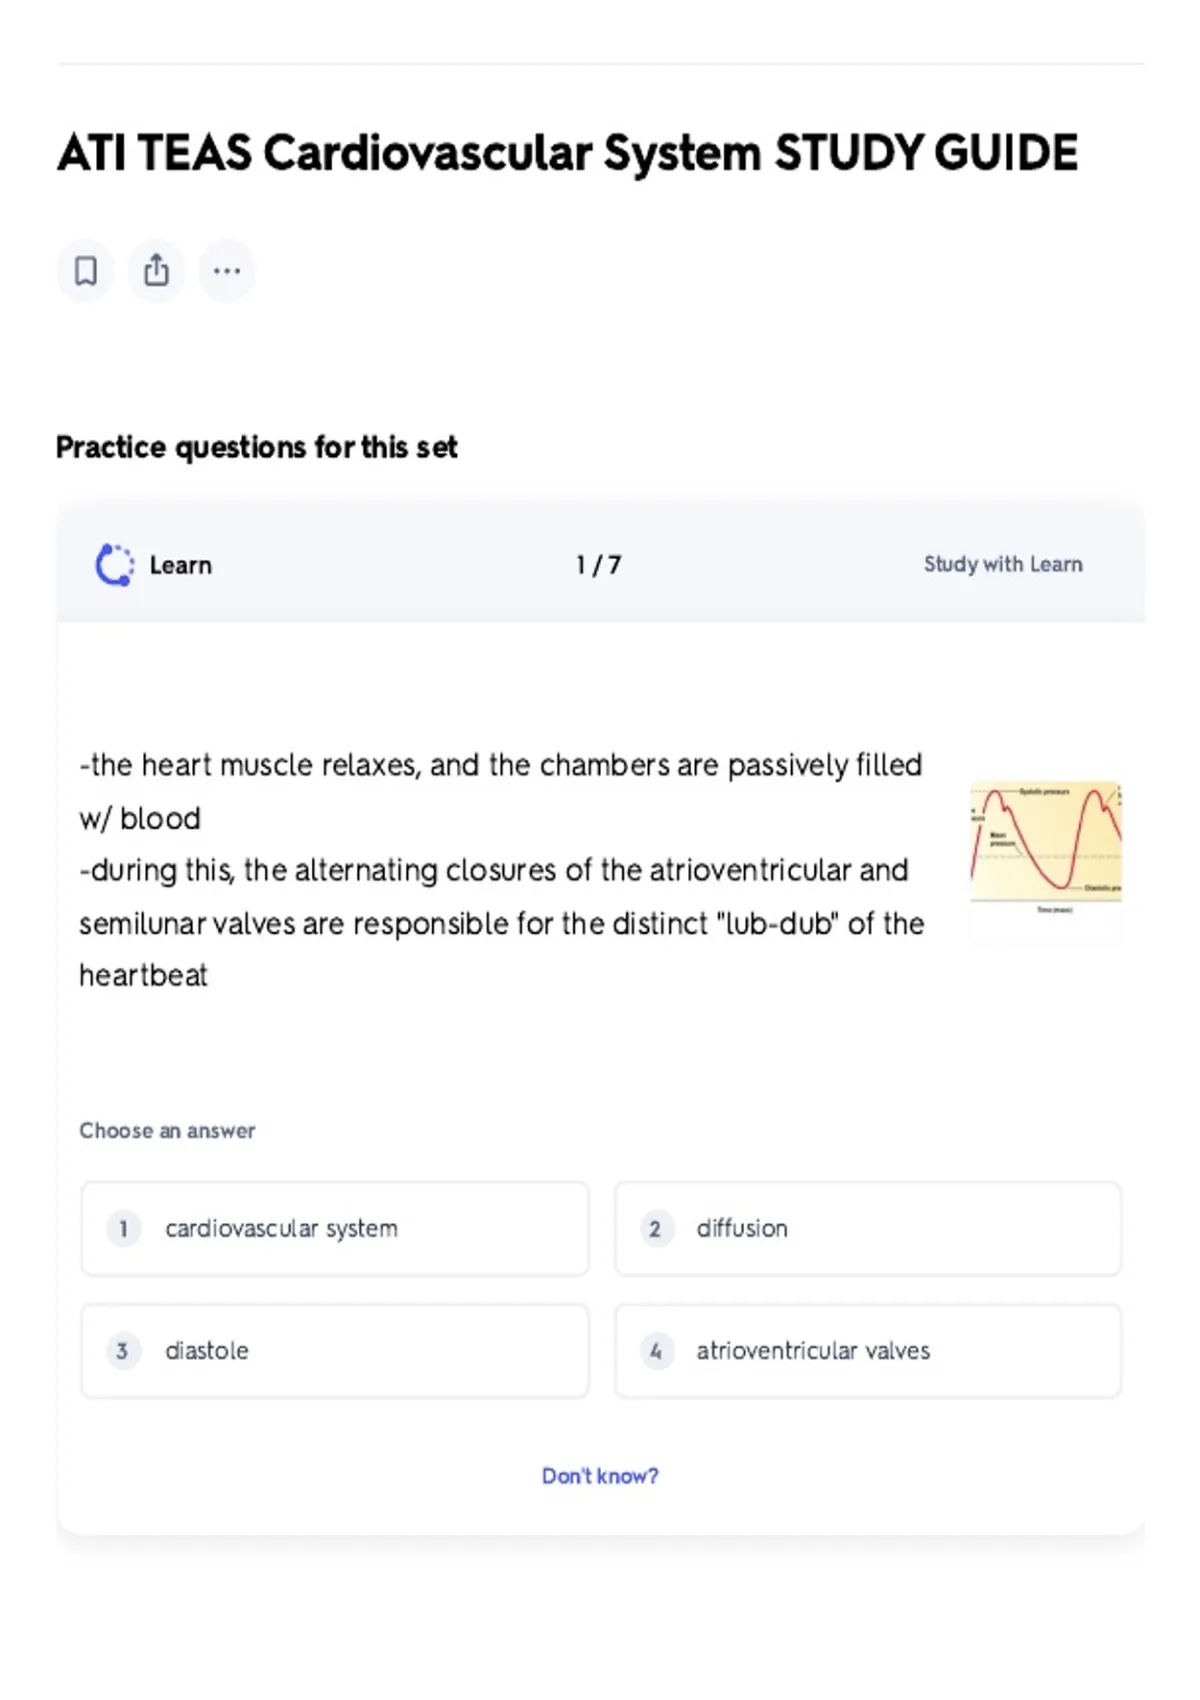
Task: Select the answer 'cardiovascular system'
Action: [335, 1228]
